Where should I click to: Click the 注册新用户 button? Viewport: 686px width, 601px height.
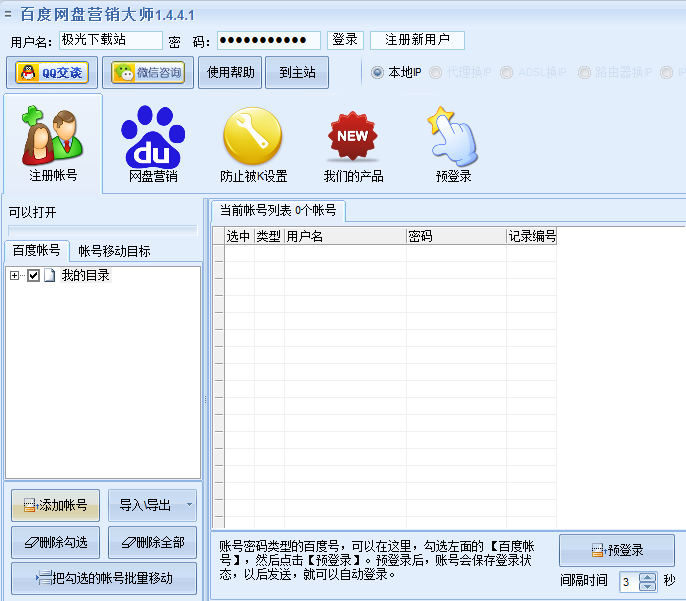click(417, 40)
